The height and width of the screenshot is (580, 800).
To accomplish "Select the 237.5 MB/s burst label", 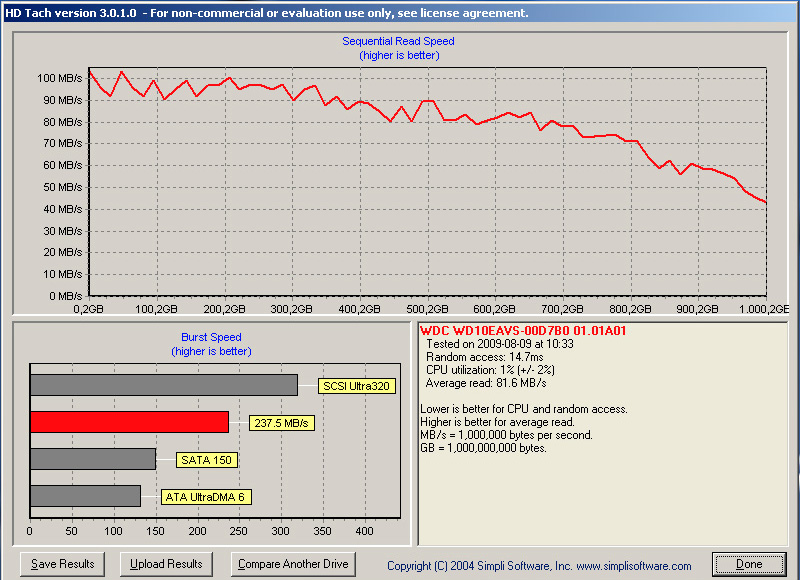I will (282, 423).
